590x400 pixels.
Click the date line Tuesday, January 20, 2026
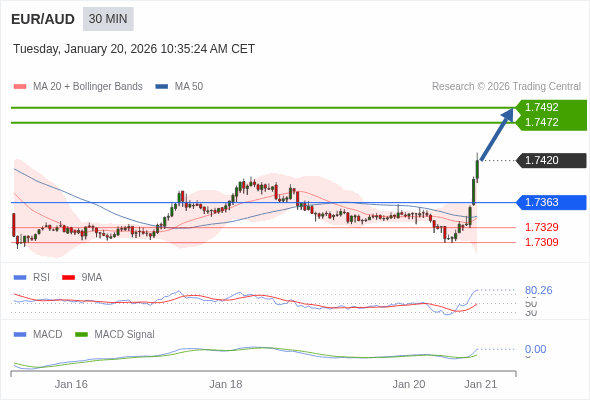[134, 49]
